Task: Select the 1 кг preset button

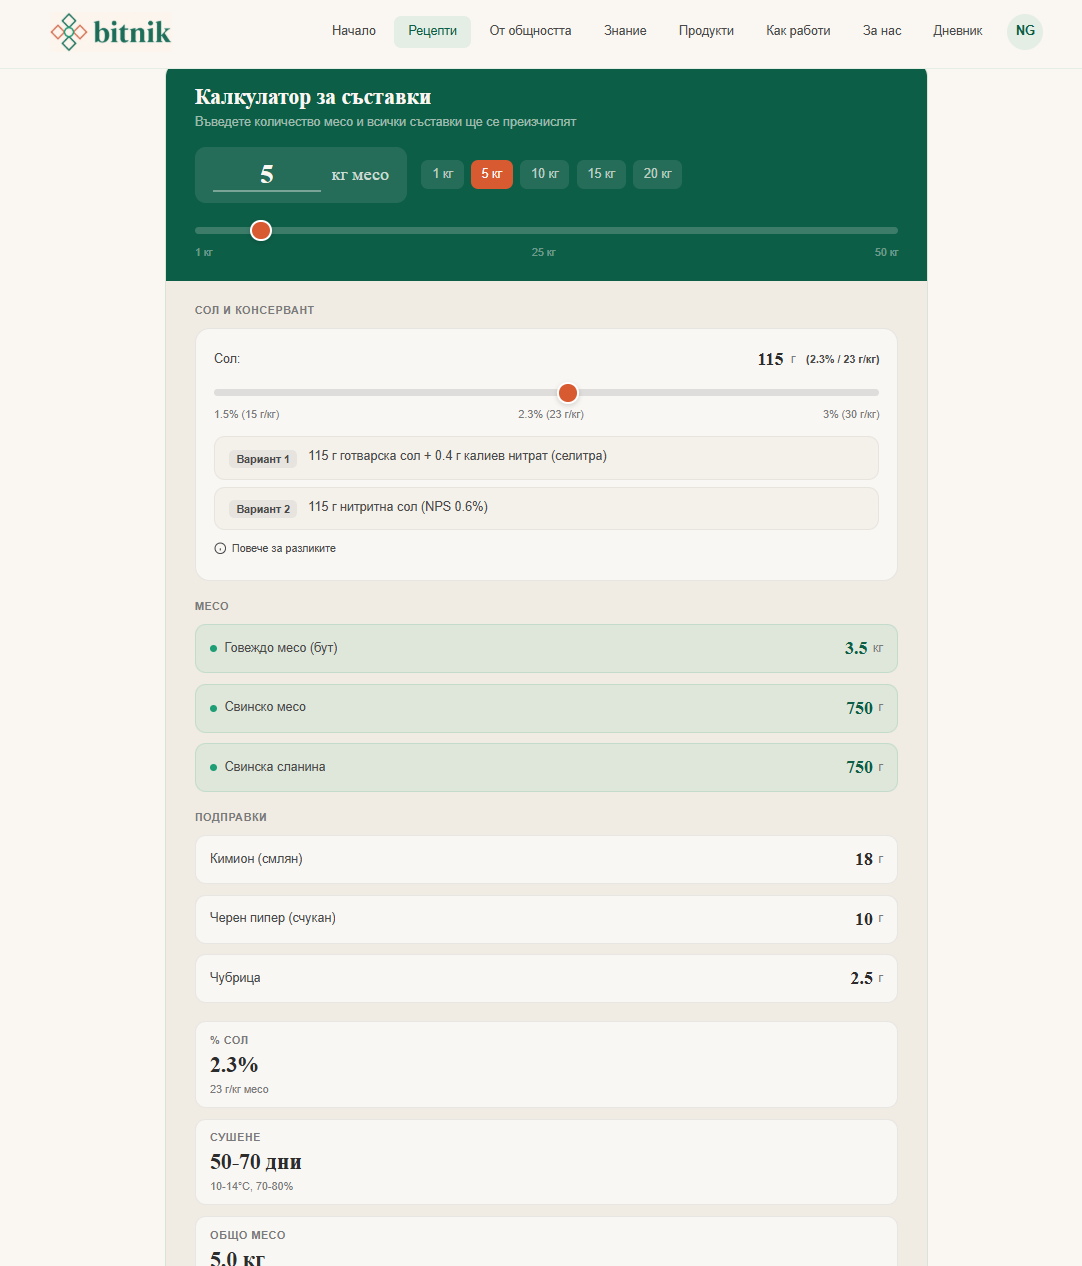Action: [442, 174]
